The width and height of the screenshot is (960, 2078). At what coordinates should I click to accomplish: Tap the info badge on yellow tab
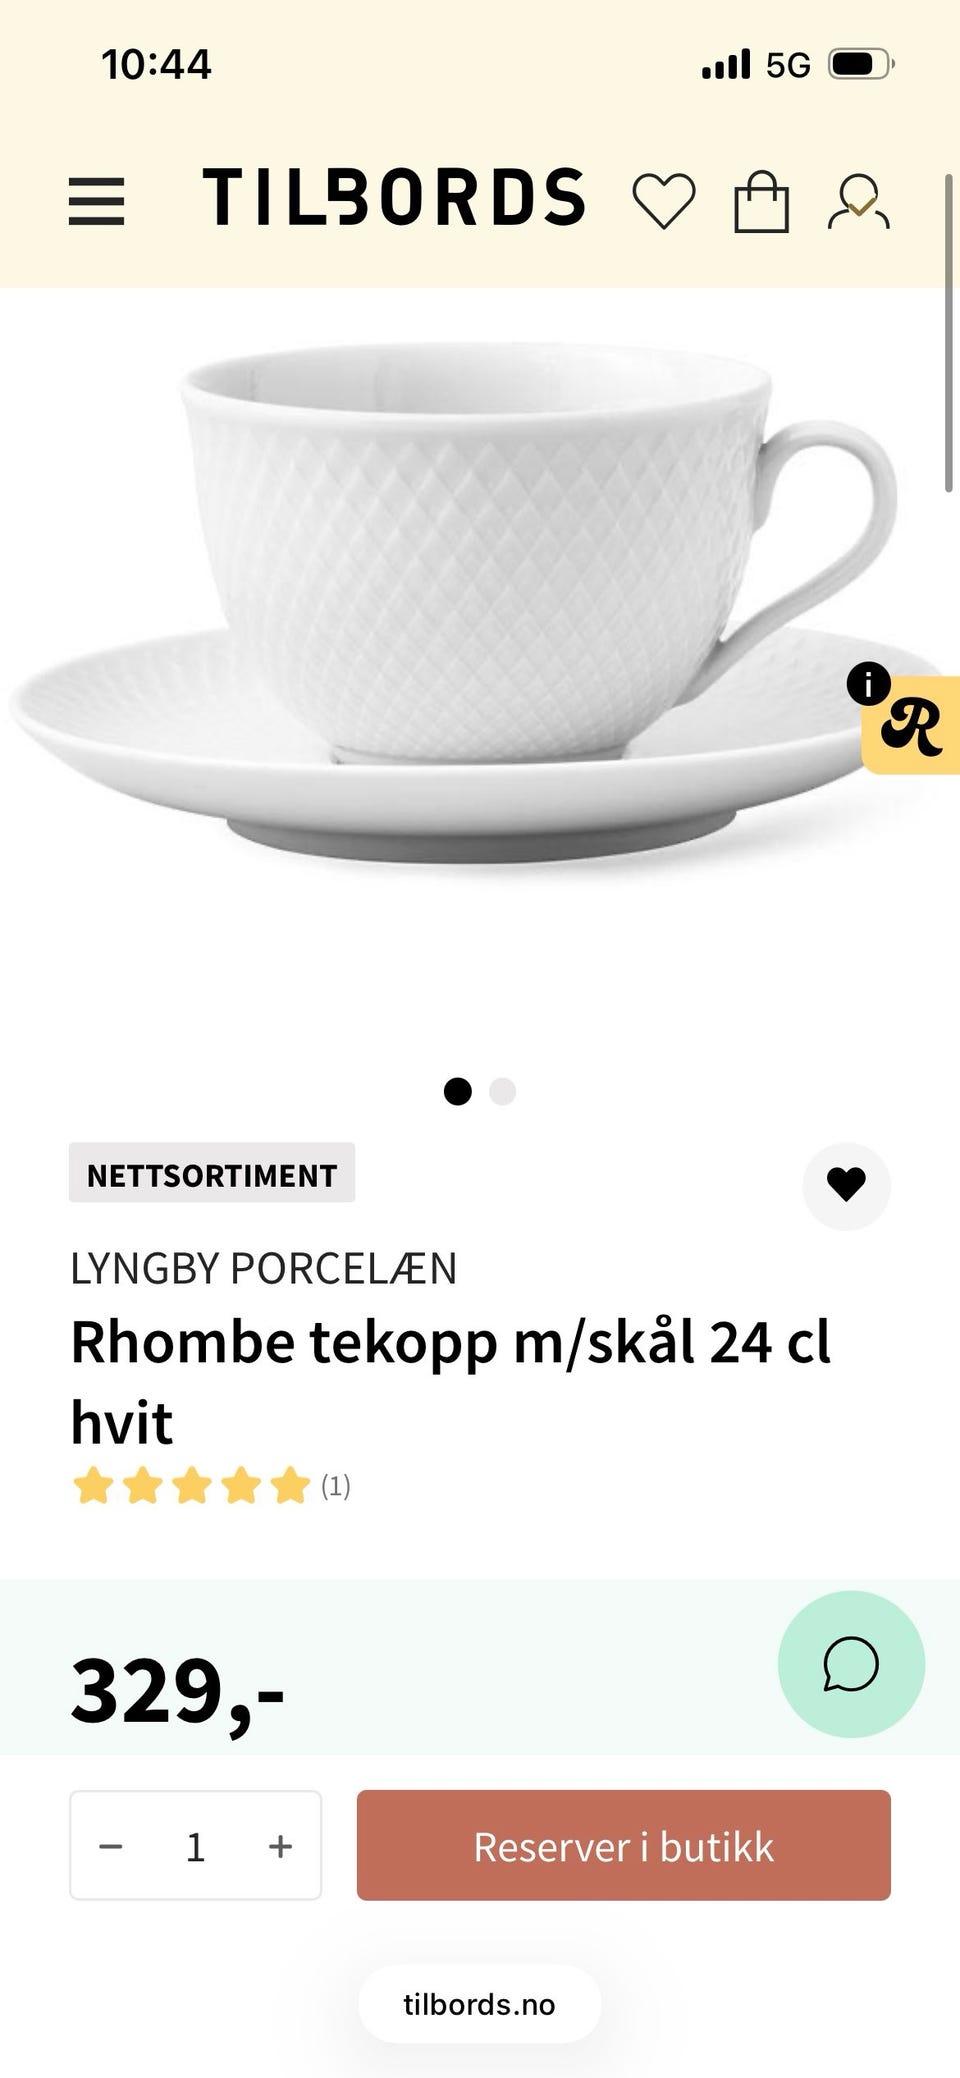pos(868,685)
